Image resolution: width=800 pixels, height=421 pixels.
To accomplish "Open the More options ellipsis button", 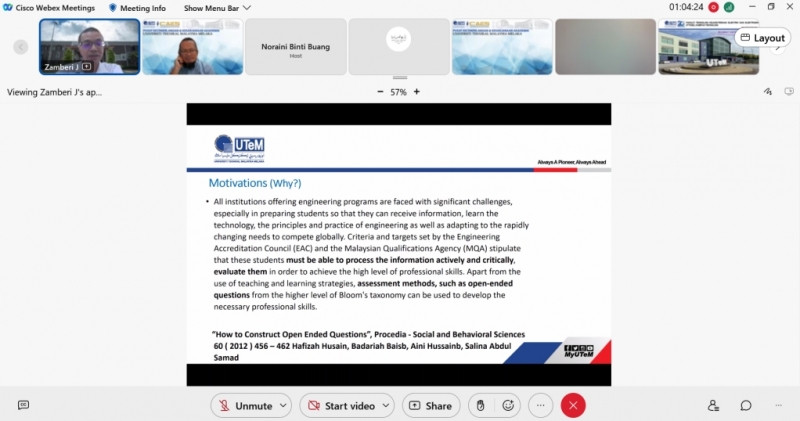I will tap(540, 406).
